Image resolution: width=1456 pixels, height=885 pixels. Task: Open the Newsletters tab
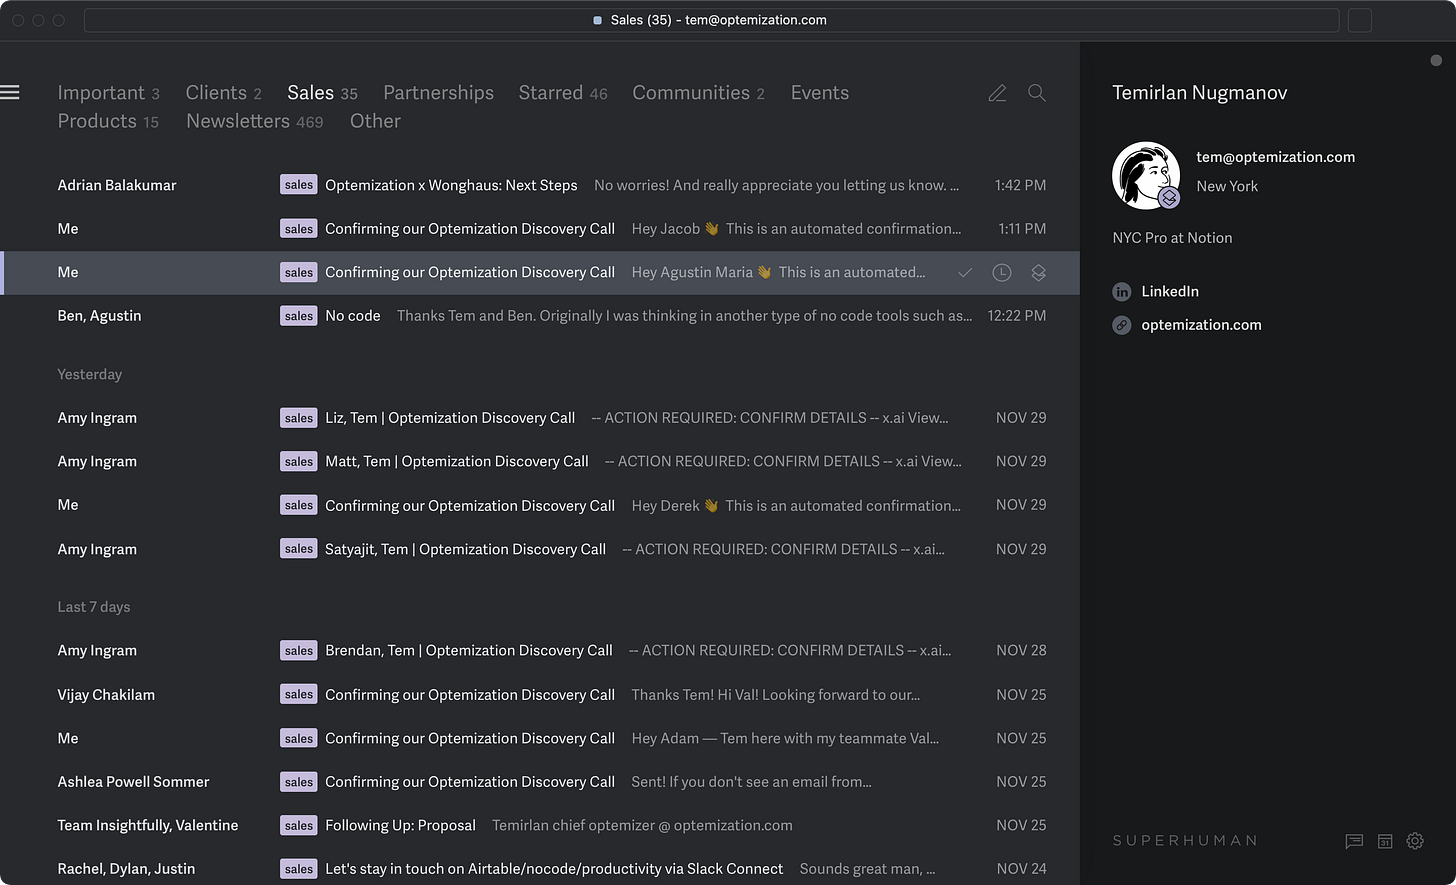point(254,121)
